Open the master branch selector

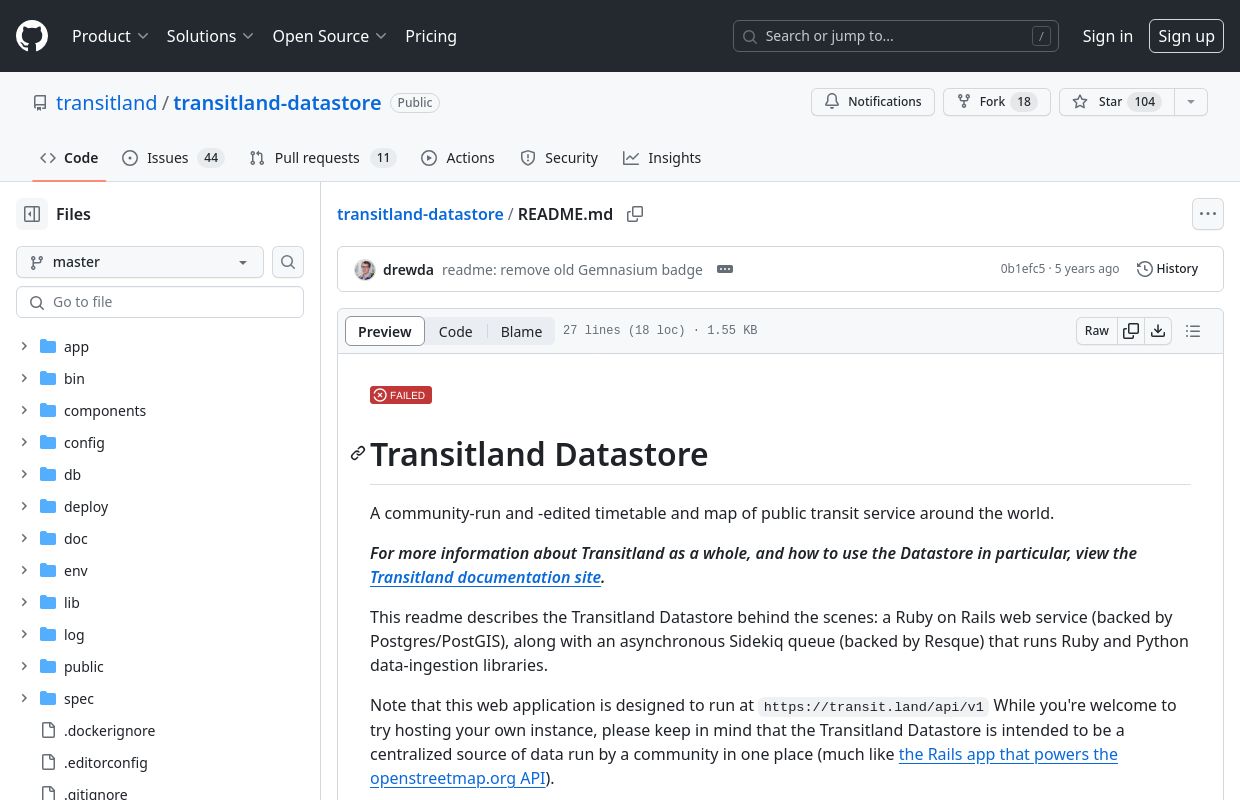click(x=140, y=262)
